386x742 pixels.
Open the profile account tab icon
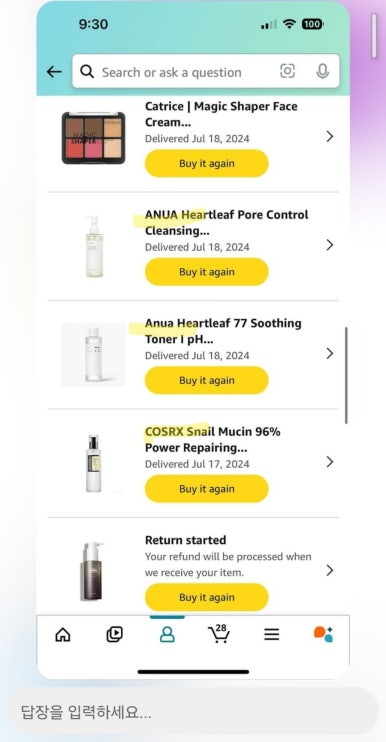point(167,635)
